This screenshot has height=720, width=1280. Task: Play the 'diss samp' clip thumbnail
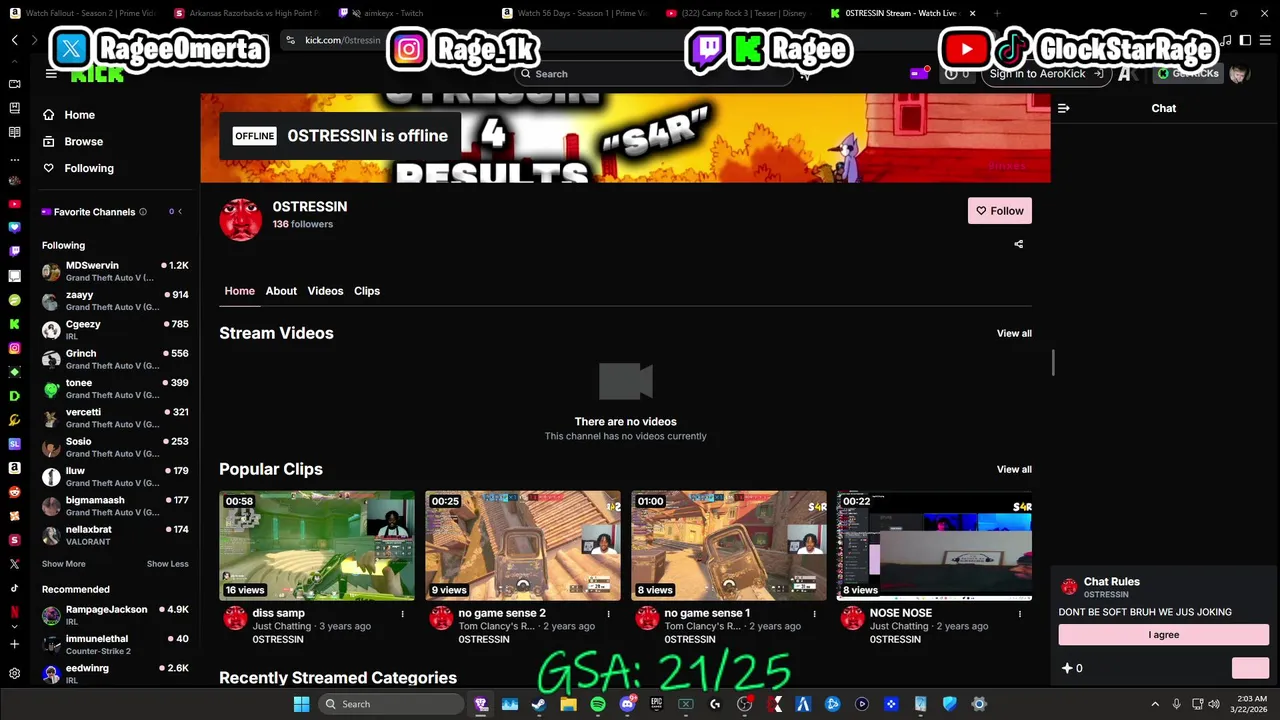point(317,545)
